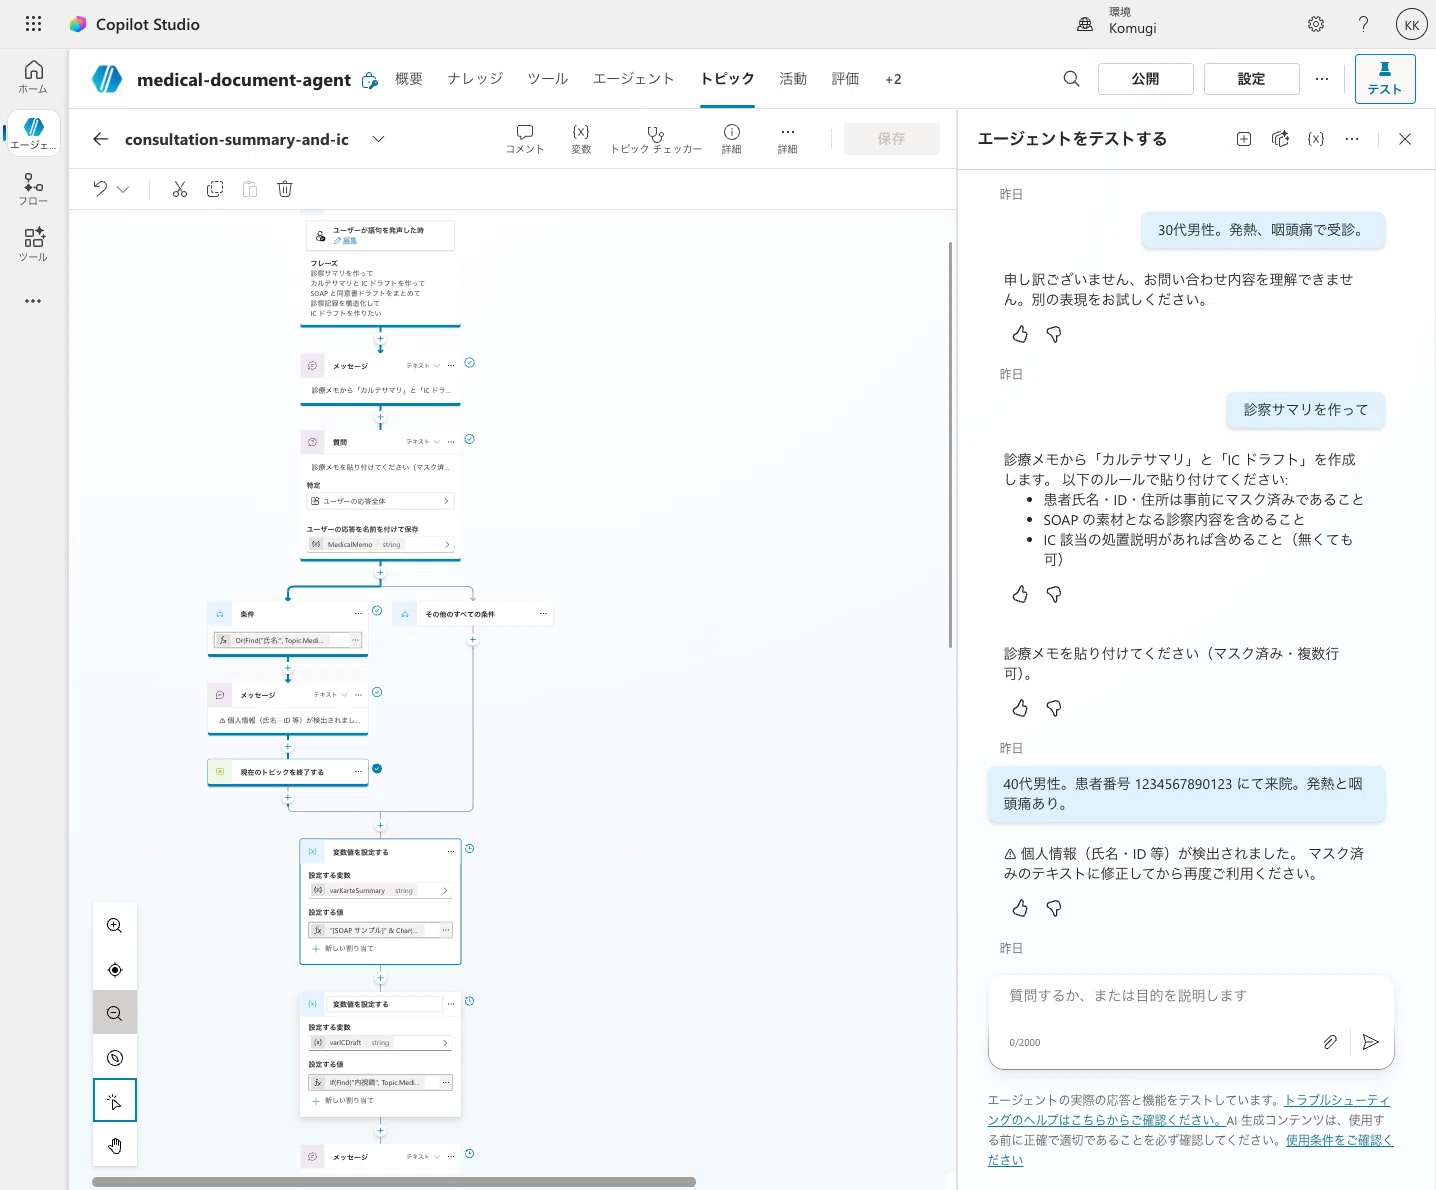Switch to the ナレッジ tab
Image resolution: width=1436 pixels, height=1190 pixels.
point(475,79)
